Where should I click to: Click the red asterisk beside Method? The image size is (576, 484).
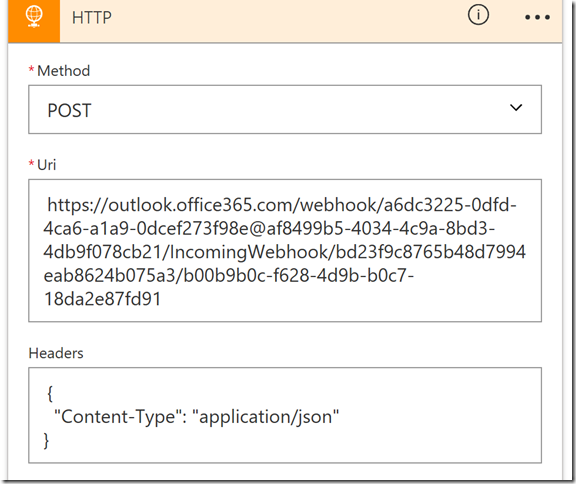(32, 69)
